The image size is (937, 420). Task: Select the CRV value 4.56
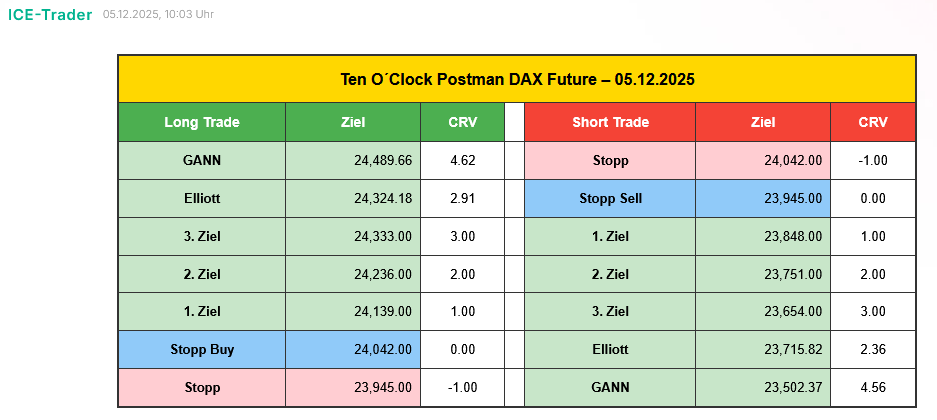[873, 387]
